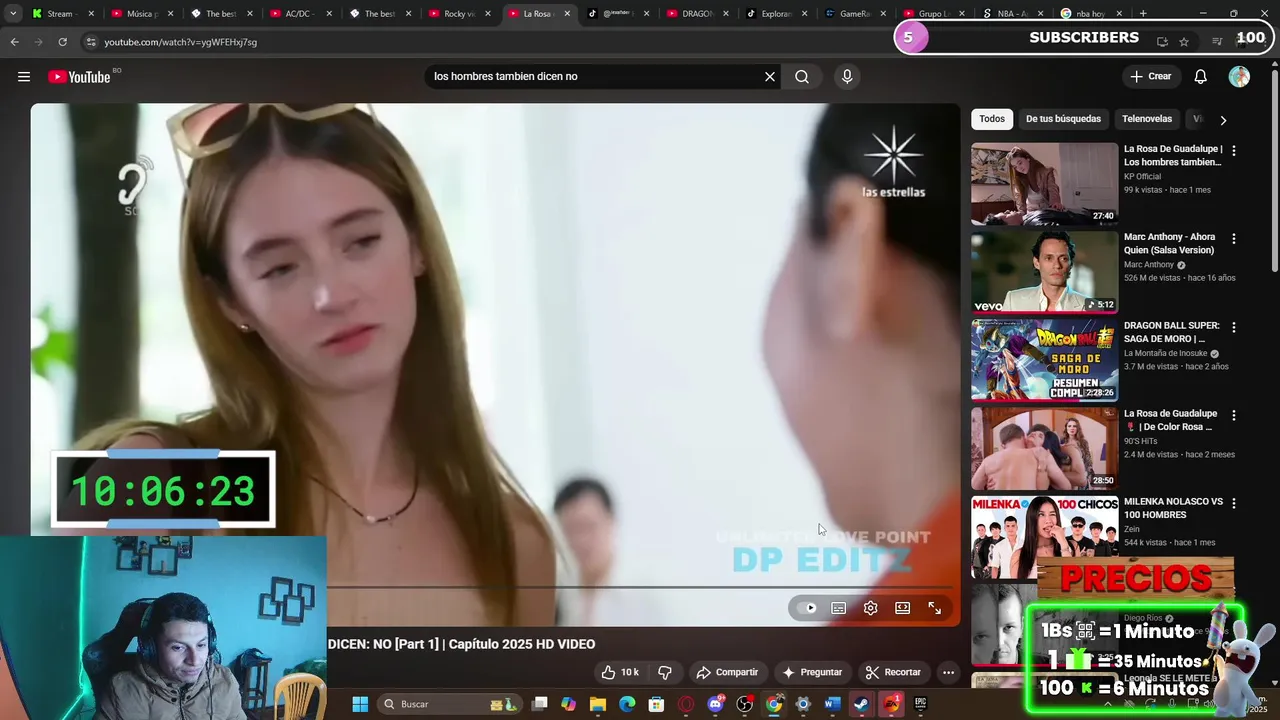
Task: Open Microsoft Store from the taskbar
Action: (x=656, y=704)
